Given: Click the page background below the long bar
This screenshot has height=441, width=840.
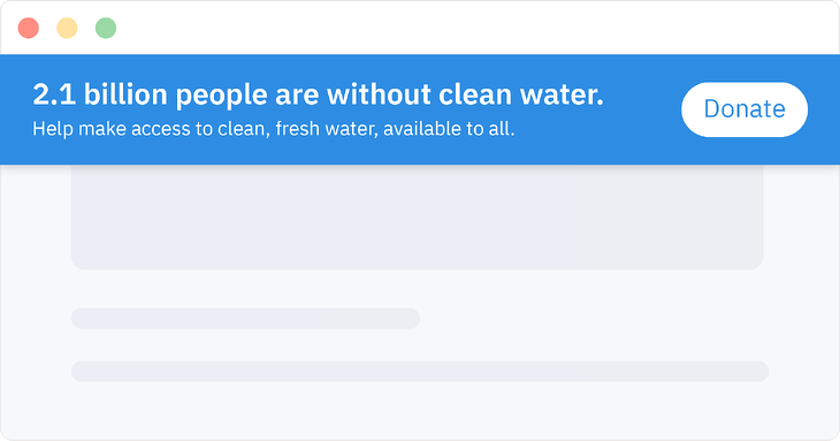Looking at the screenshot, I should pyautogui.click(x=419, y=412).
